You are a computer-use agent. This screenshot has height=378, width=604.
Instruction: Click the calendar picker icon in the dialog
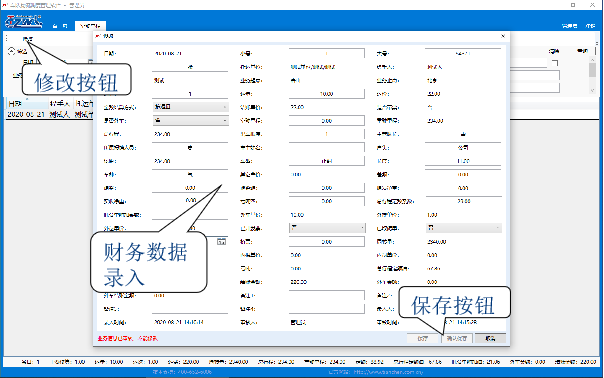[221, 242]
